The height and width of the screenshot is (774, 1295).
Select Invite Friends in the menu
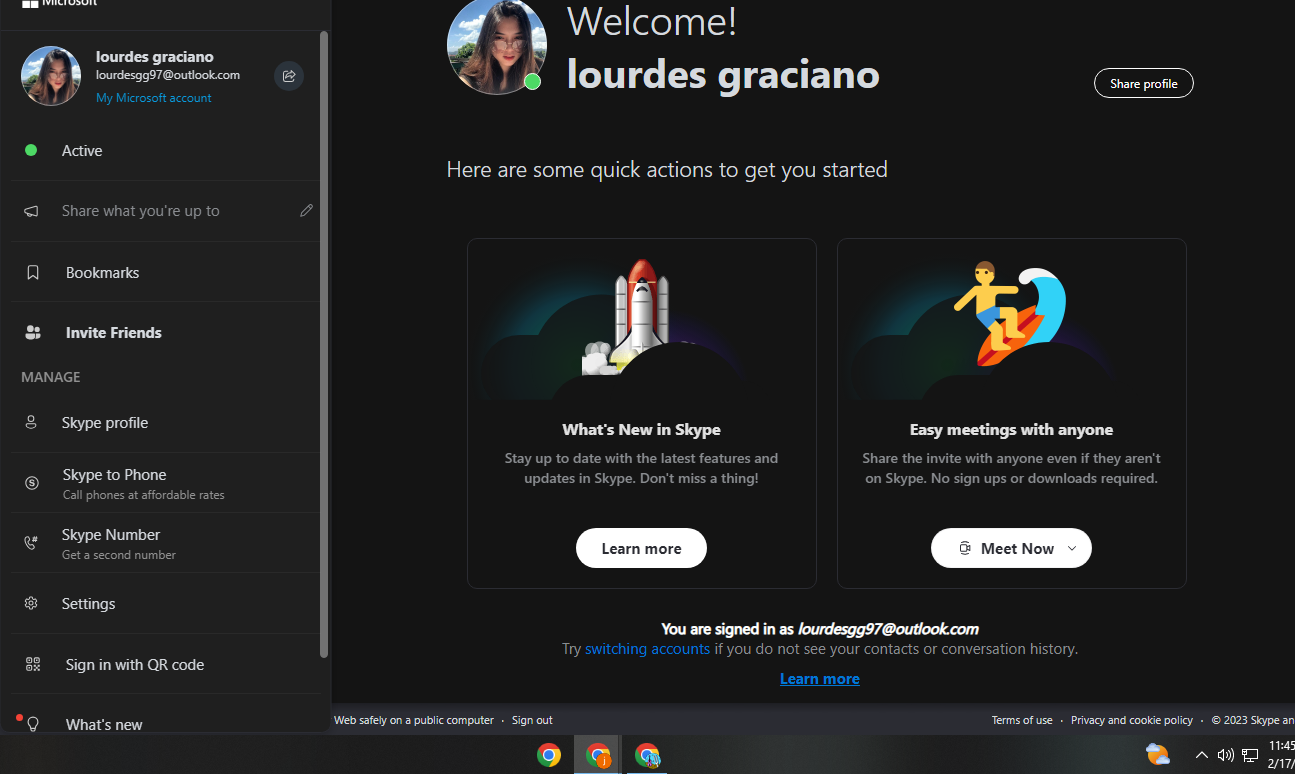click(x=166, y=333)
